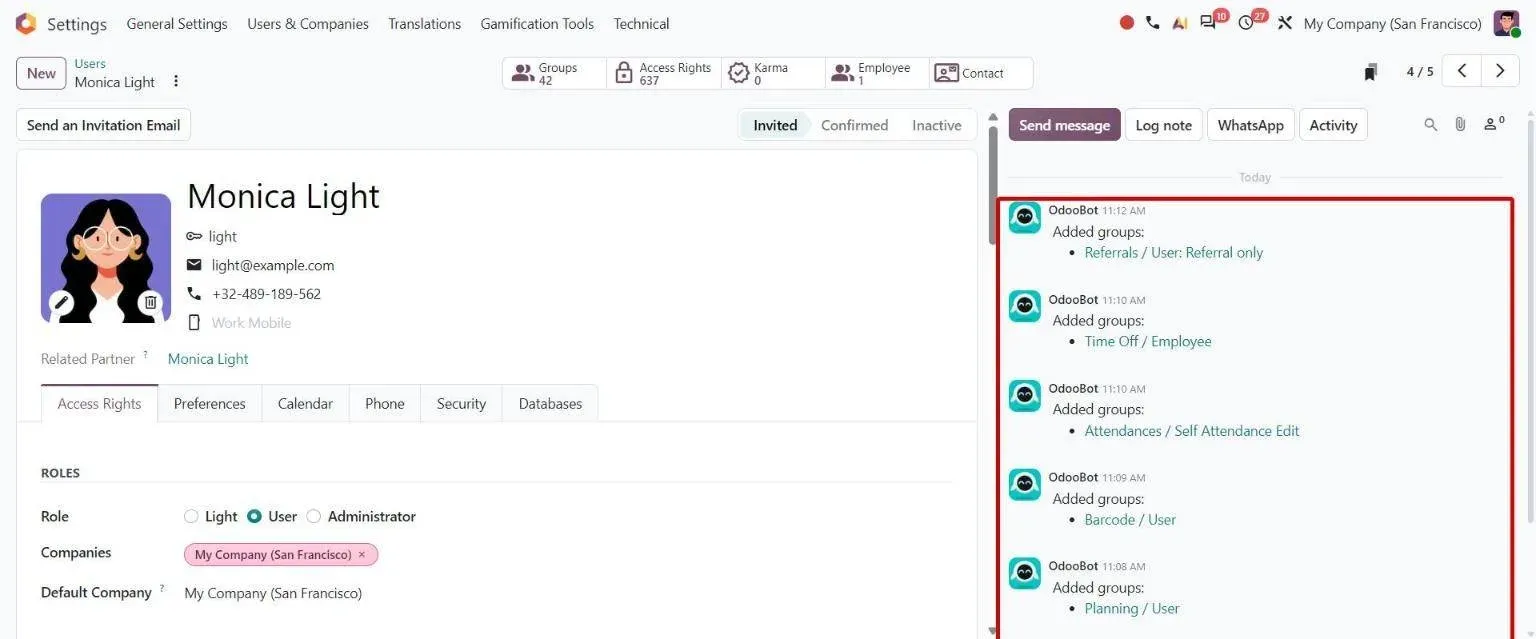Open attachments paperclip icon
The height and width of the screenshot is (639, 1536).
pos(1460,125)
